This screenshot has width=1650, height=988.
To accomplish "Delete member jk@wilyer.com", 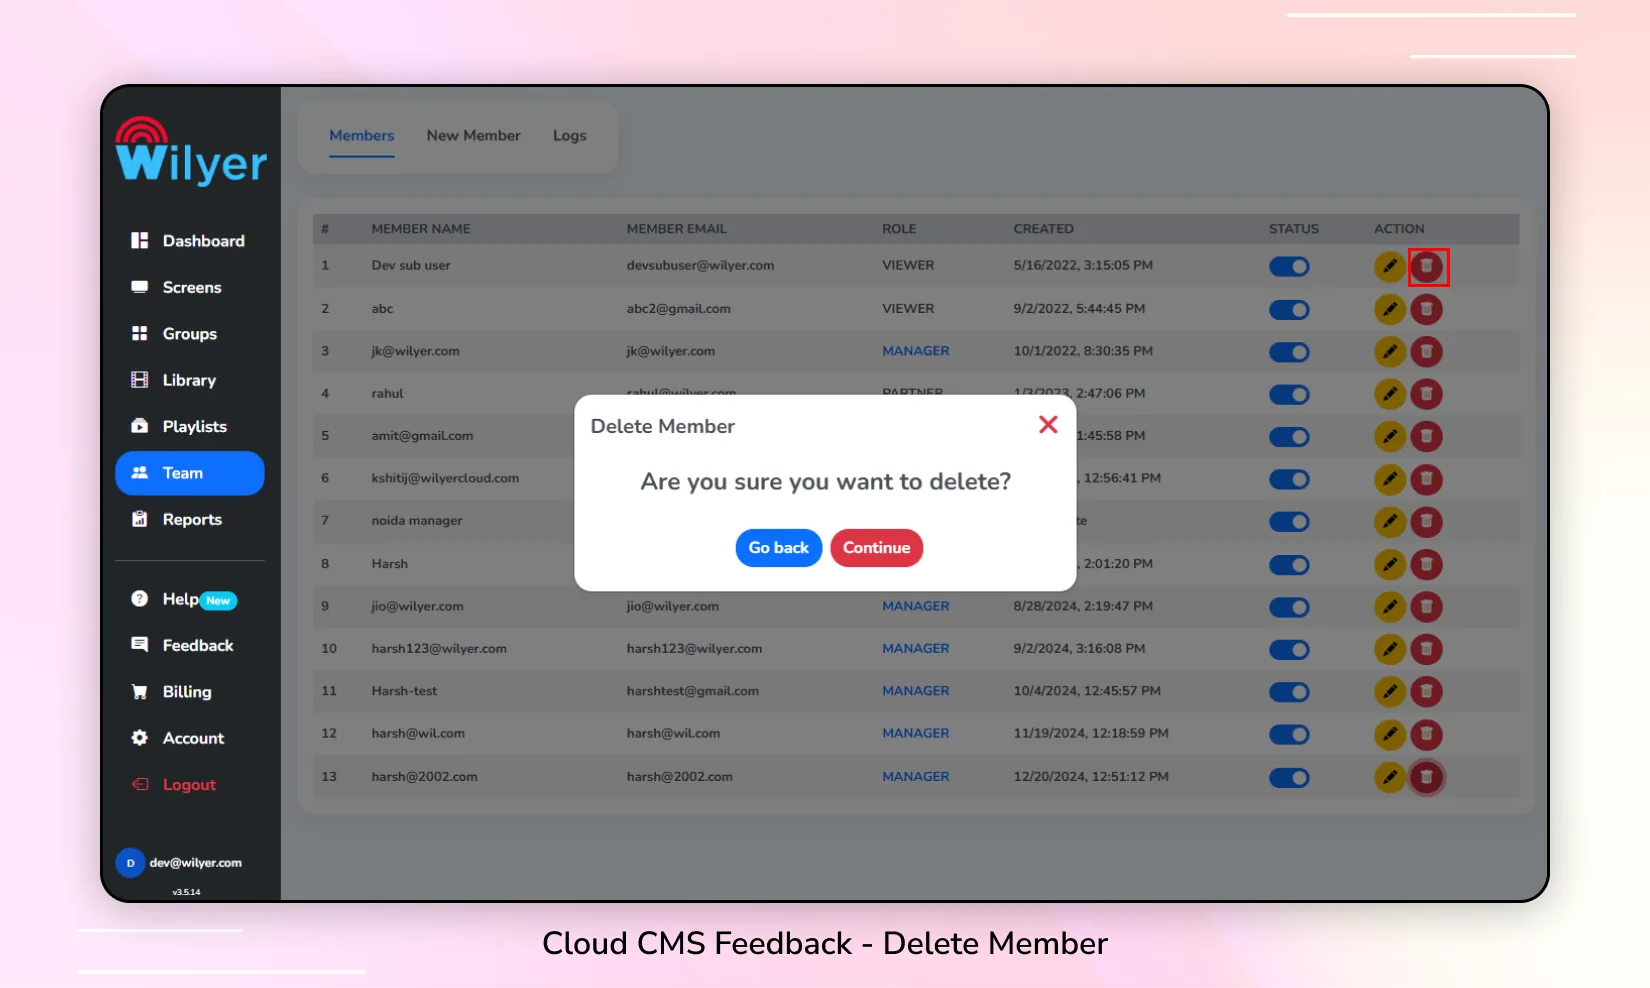I will [1427, 352].
